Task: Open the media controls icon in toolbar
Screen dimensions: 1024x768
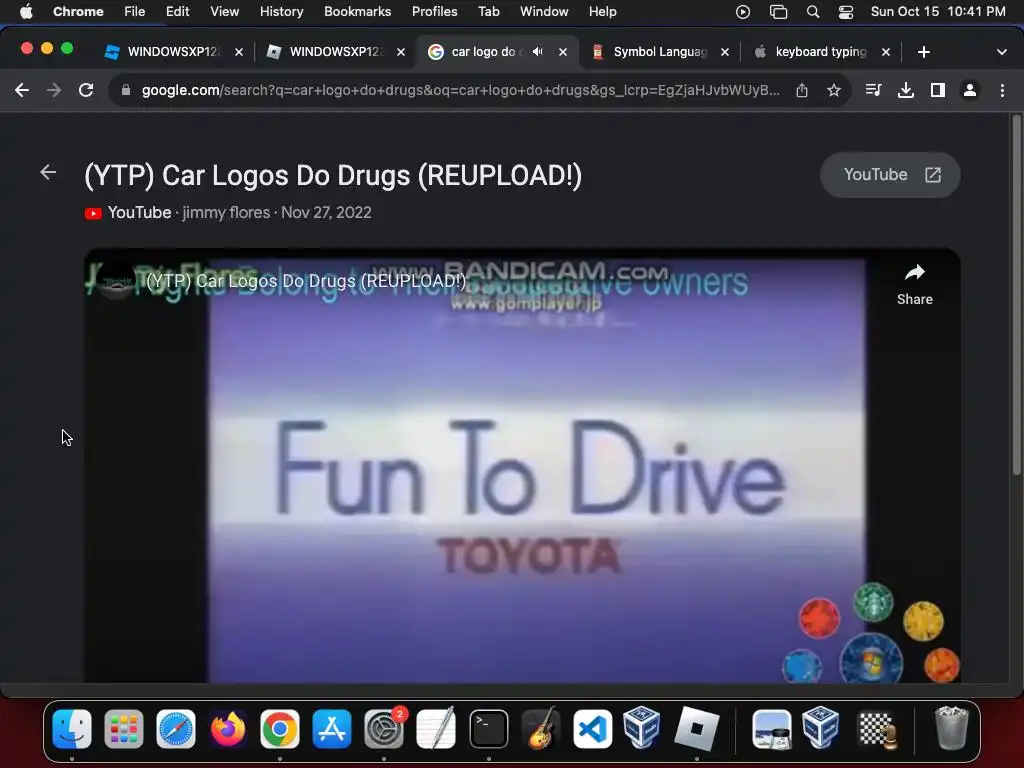Action: [x=873, y=90]
